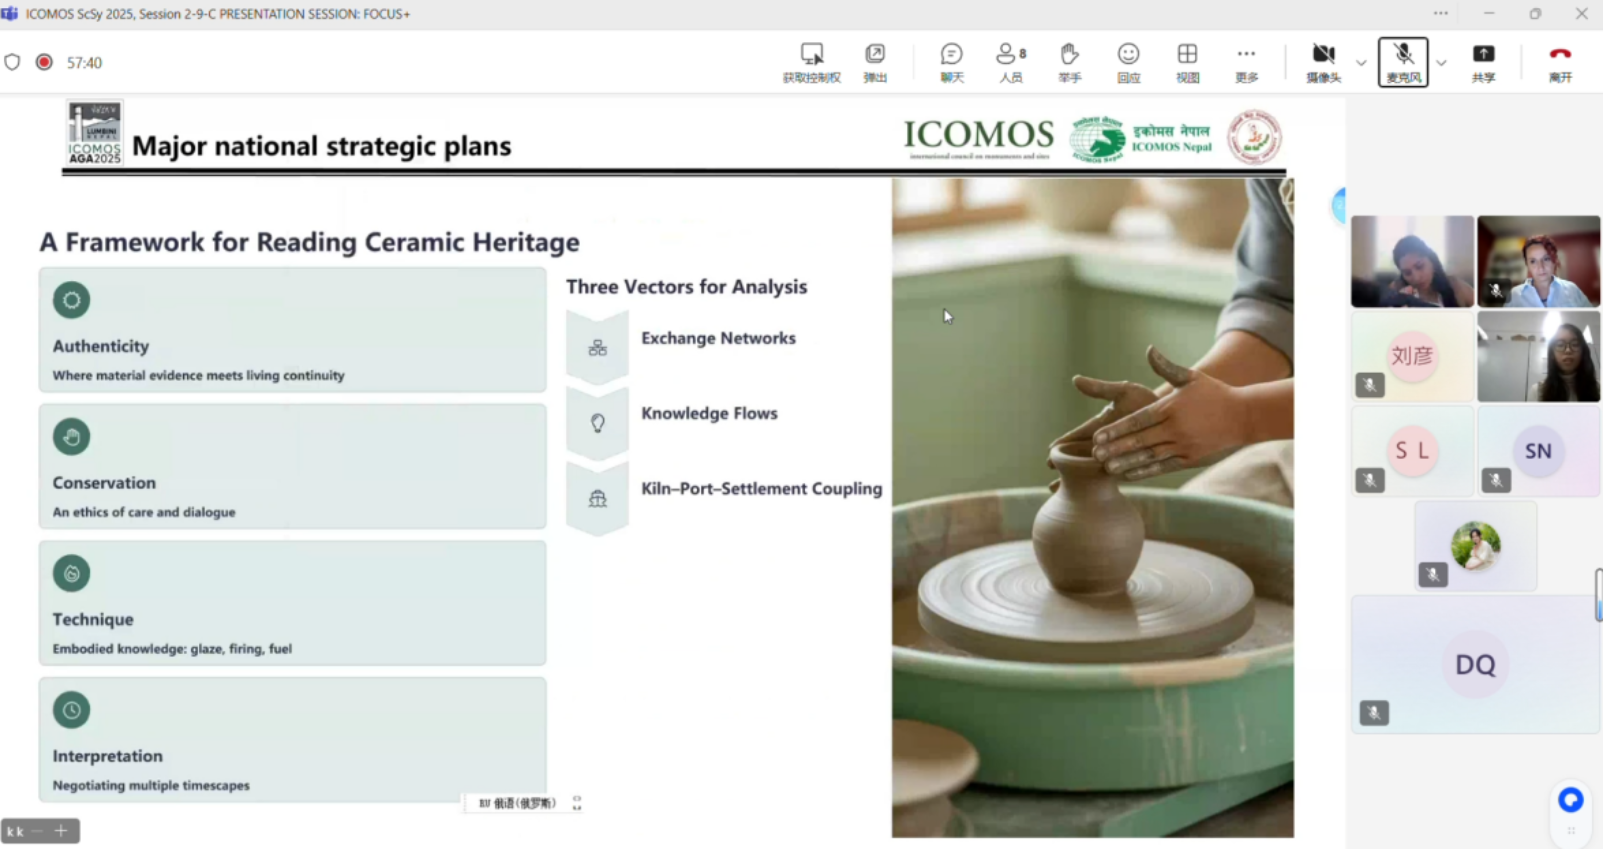Click the request control (获取控制权) icon
1603x850 pixels.
[x=811, y=62]
